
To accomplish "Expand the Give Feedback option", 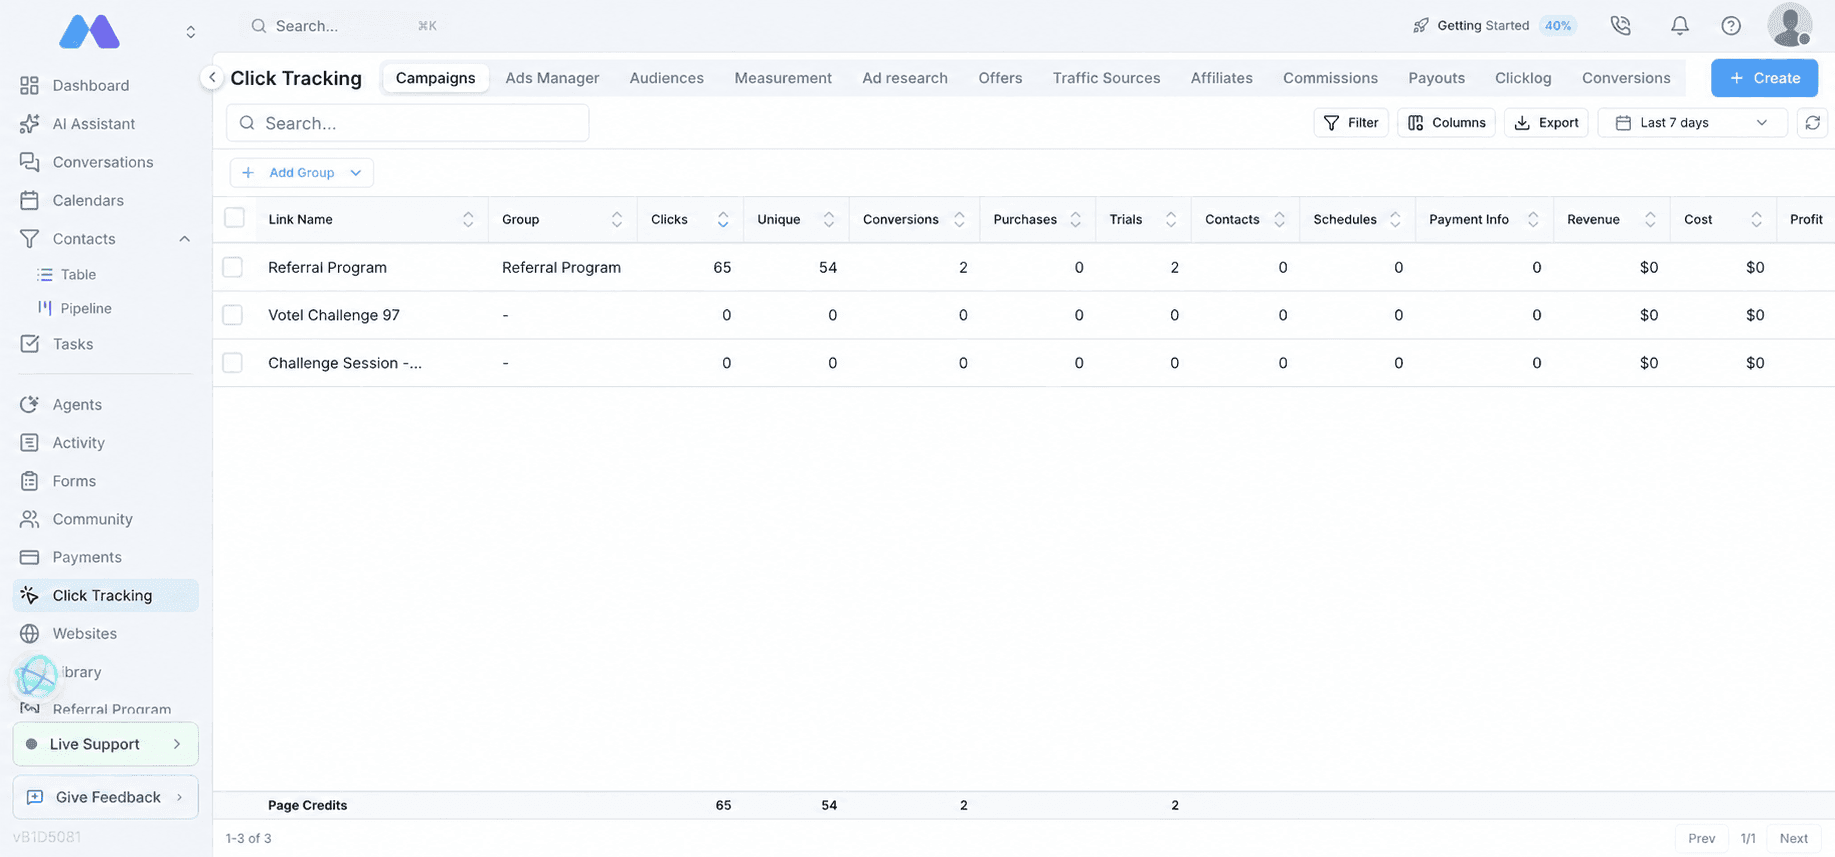I will [x=106, y=797].
